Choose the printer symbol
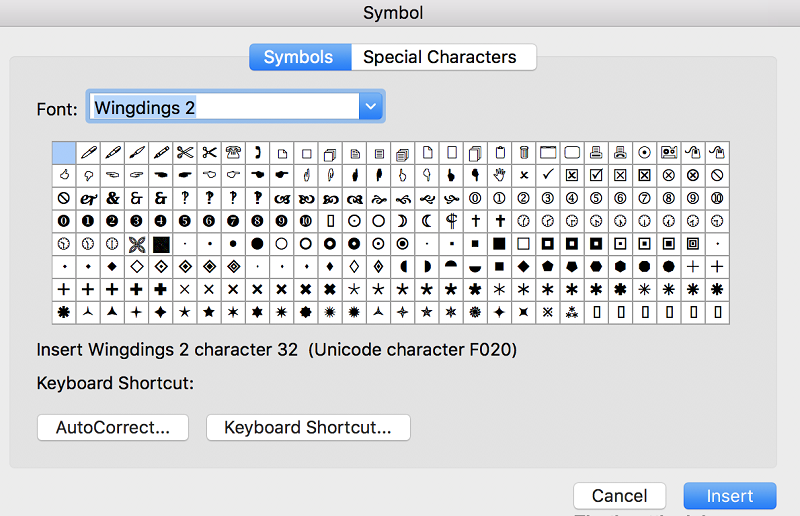 coord(596,153)
